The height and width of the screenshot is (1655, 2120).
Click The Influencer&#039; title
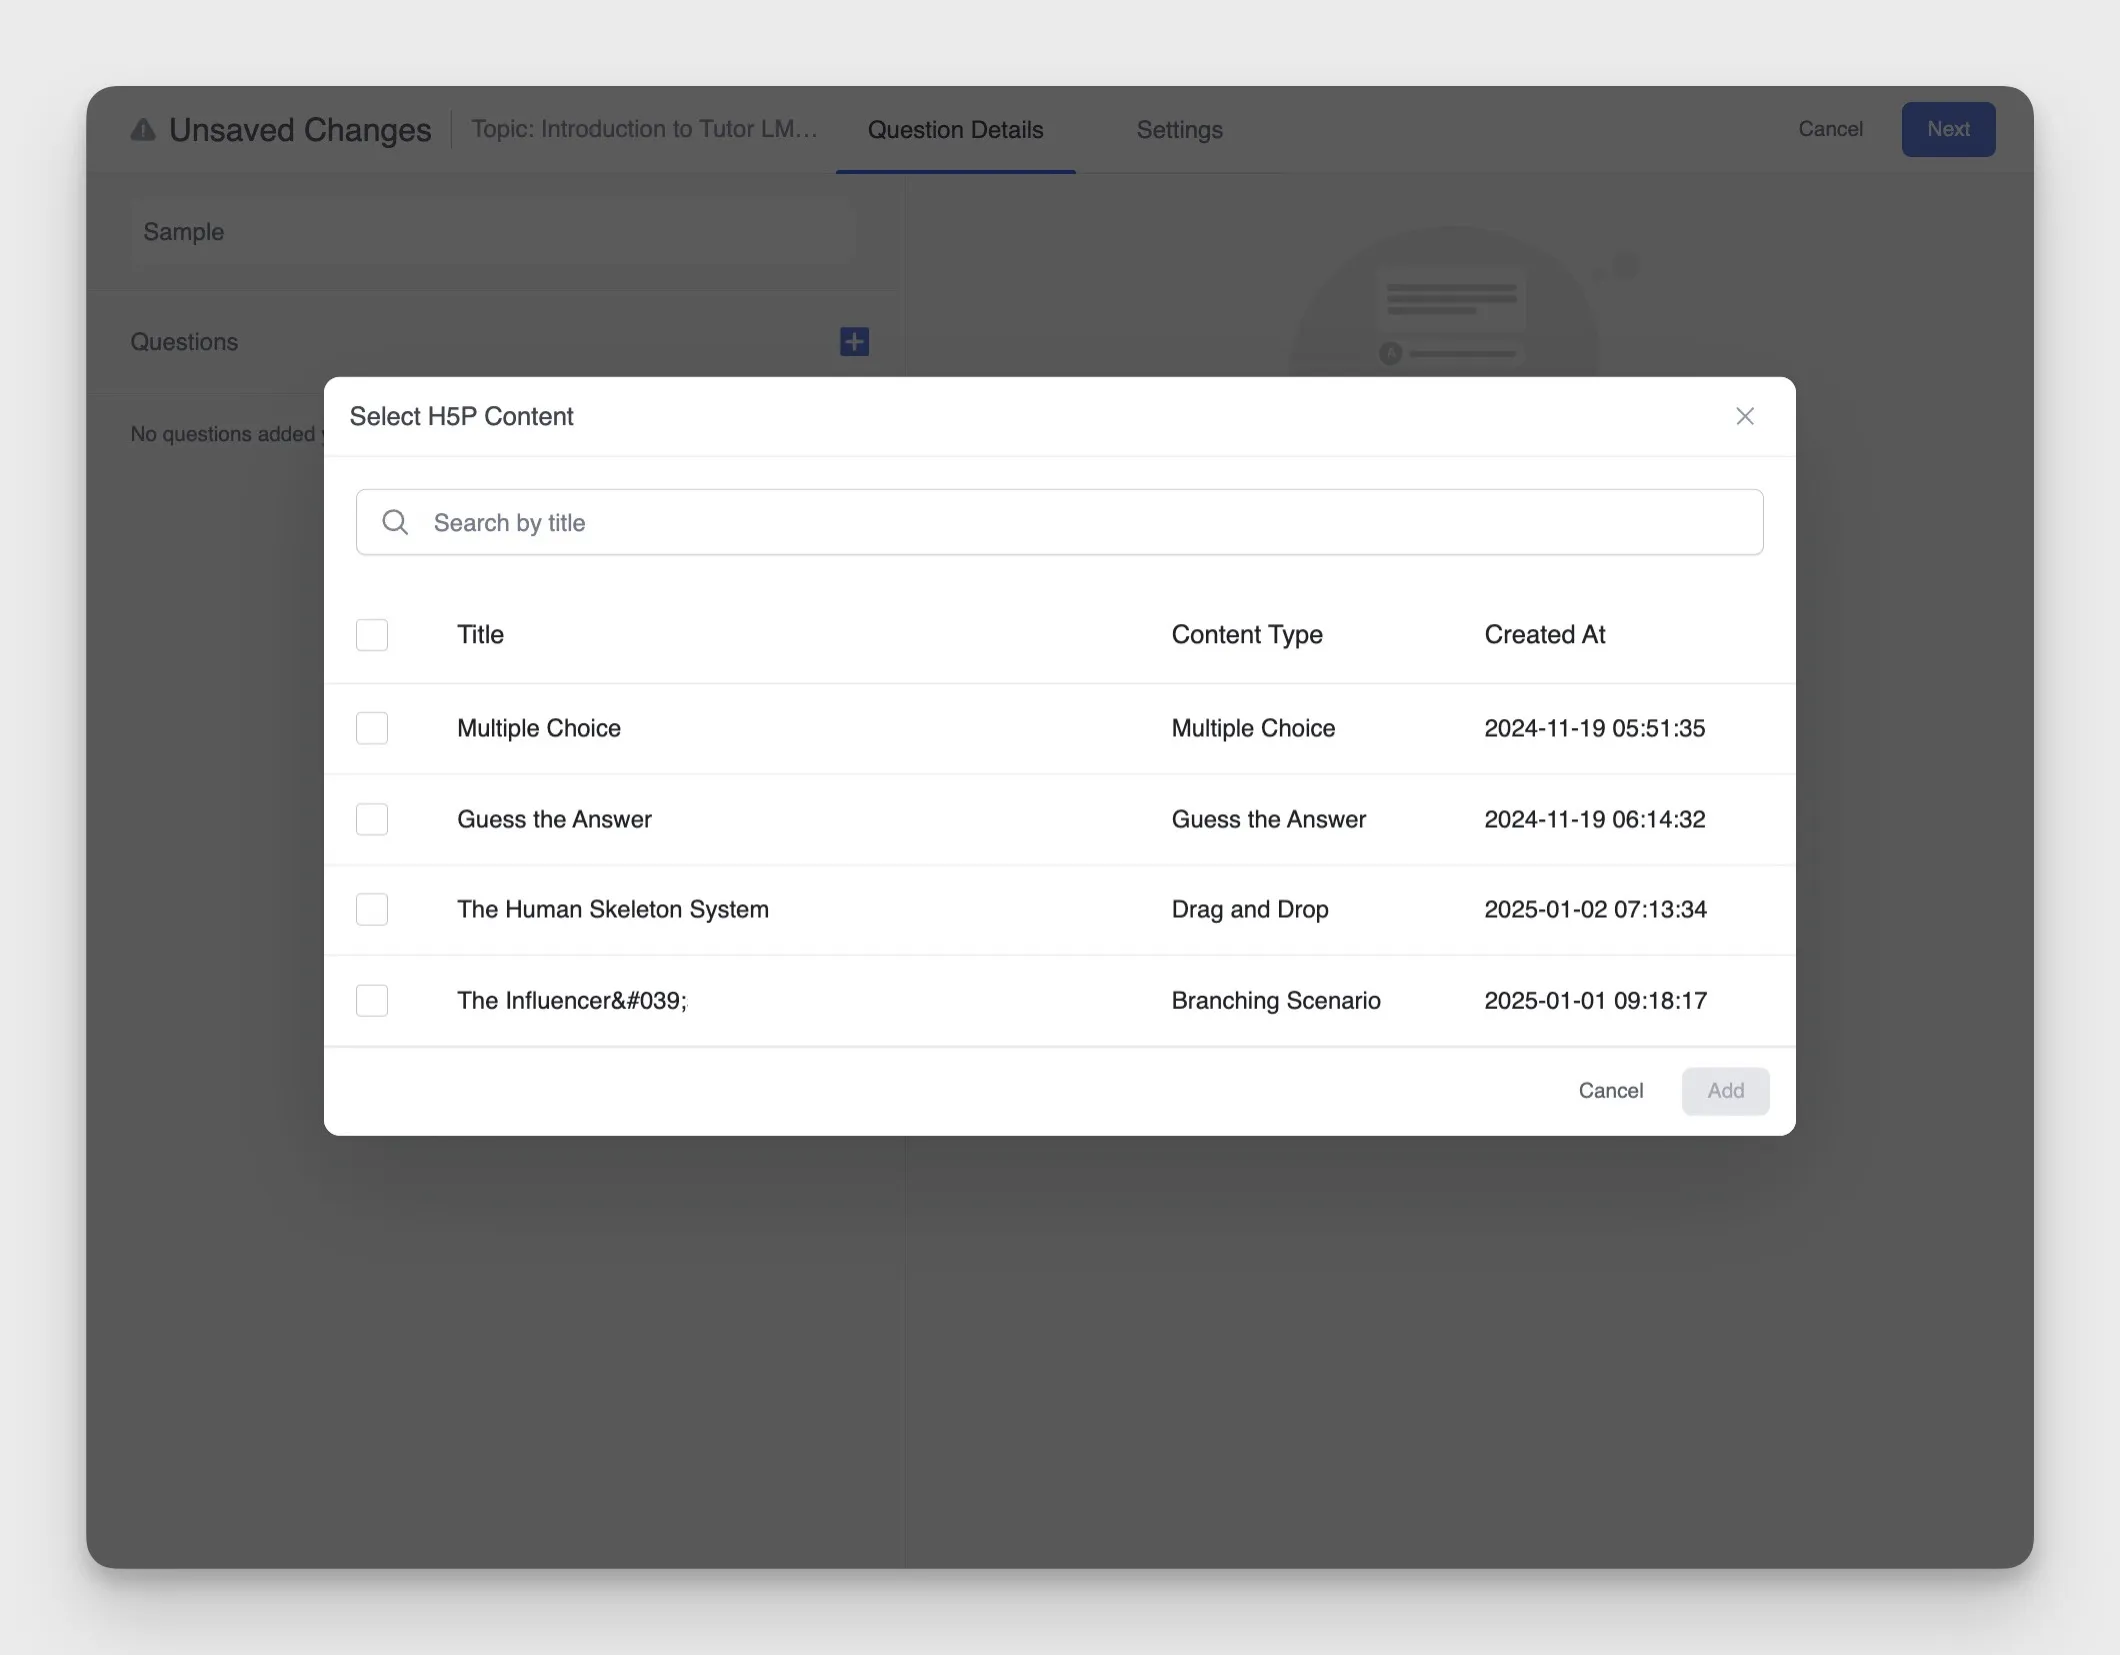pos(572,1000)
